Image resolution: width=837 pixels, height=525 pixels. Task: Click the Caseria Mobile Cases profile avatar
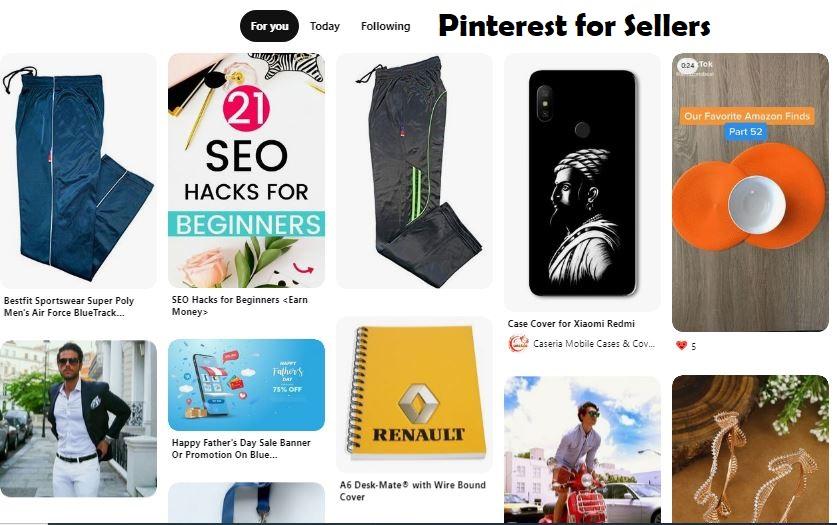point(518,344)
